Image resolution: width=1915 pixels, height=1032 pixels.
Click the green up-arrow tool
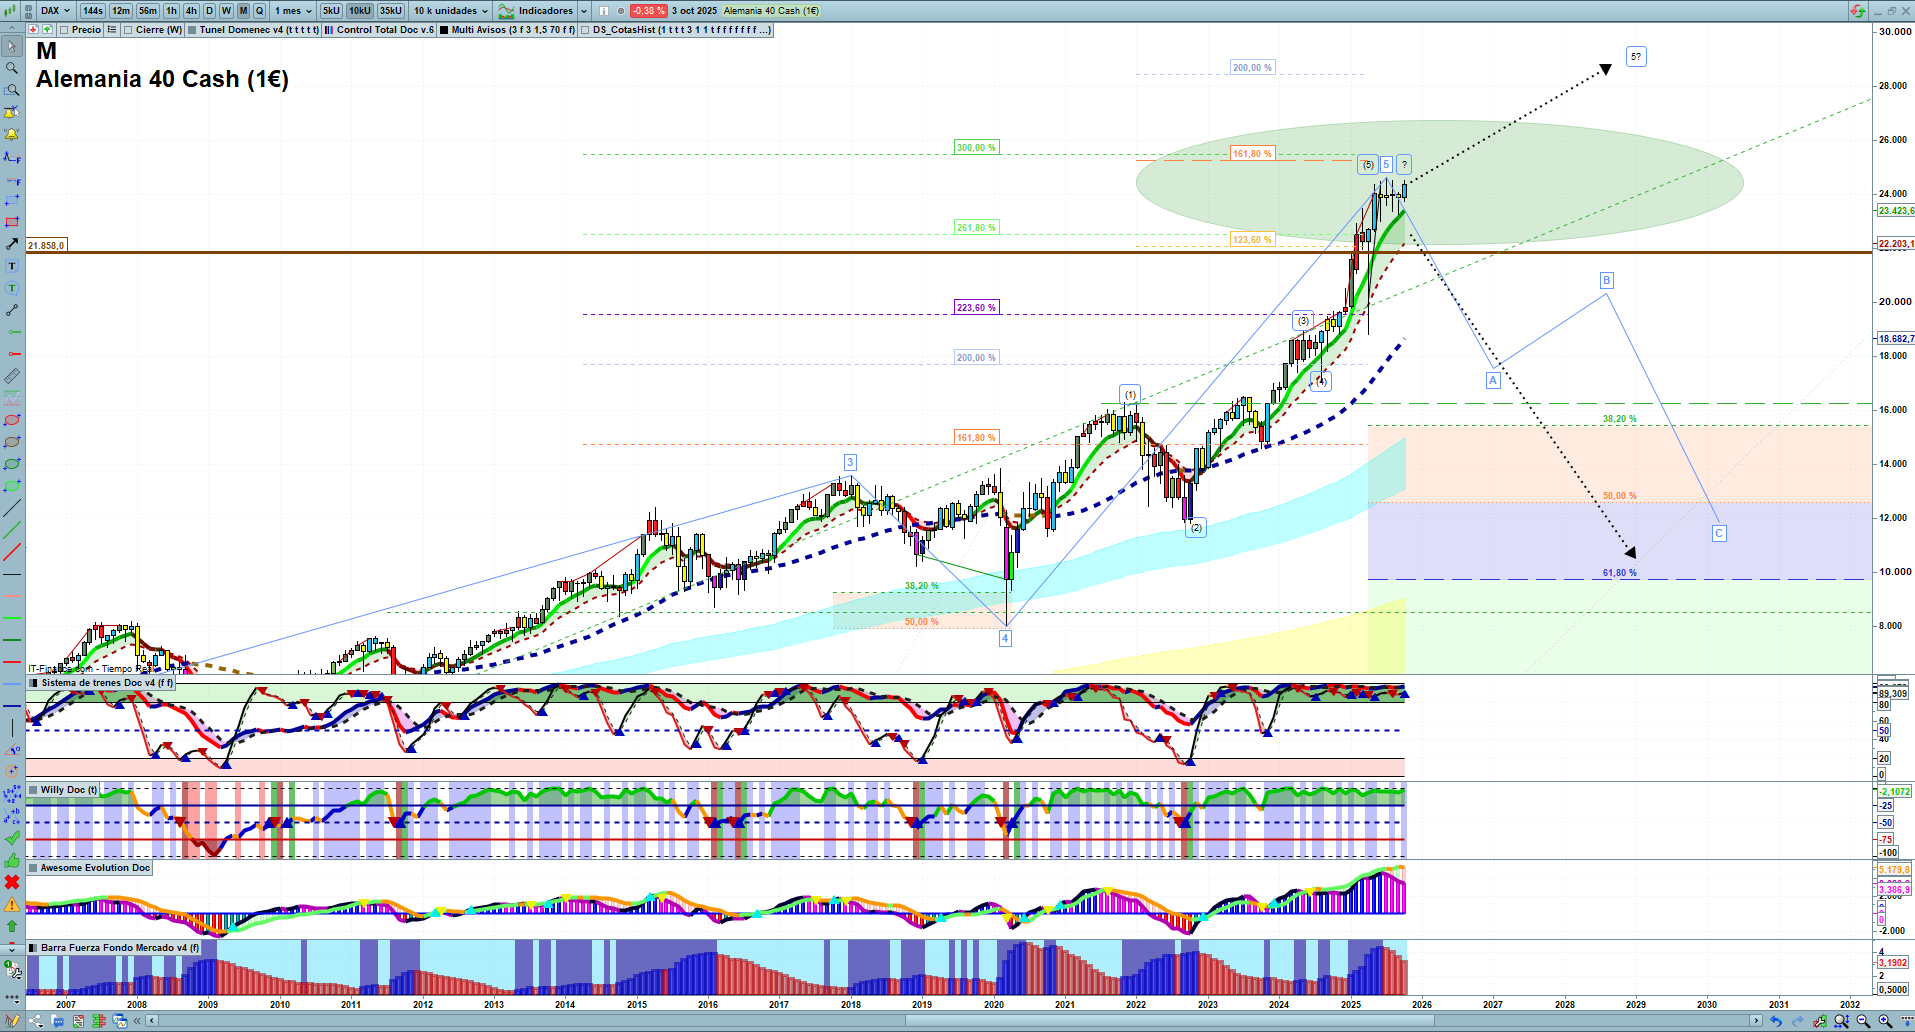12,926
